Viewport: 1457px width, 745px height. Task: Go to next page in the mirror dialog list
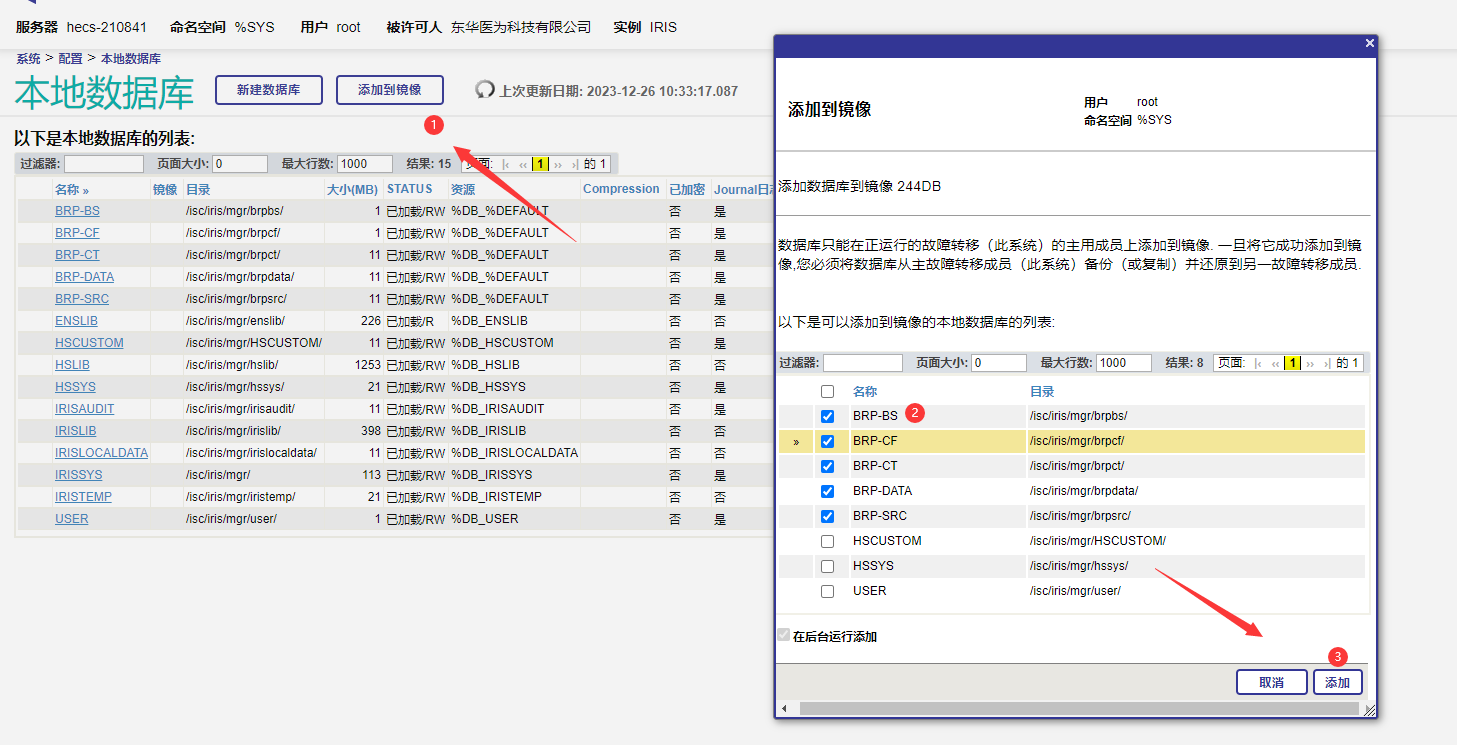click(x=1310, y=363)
